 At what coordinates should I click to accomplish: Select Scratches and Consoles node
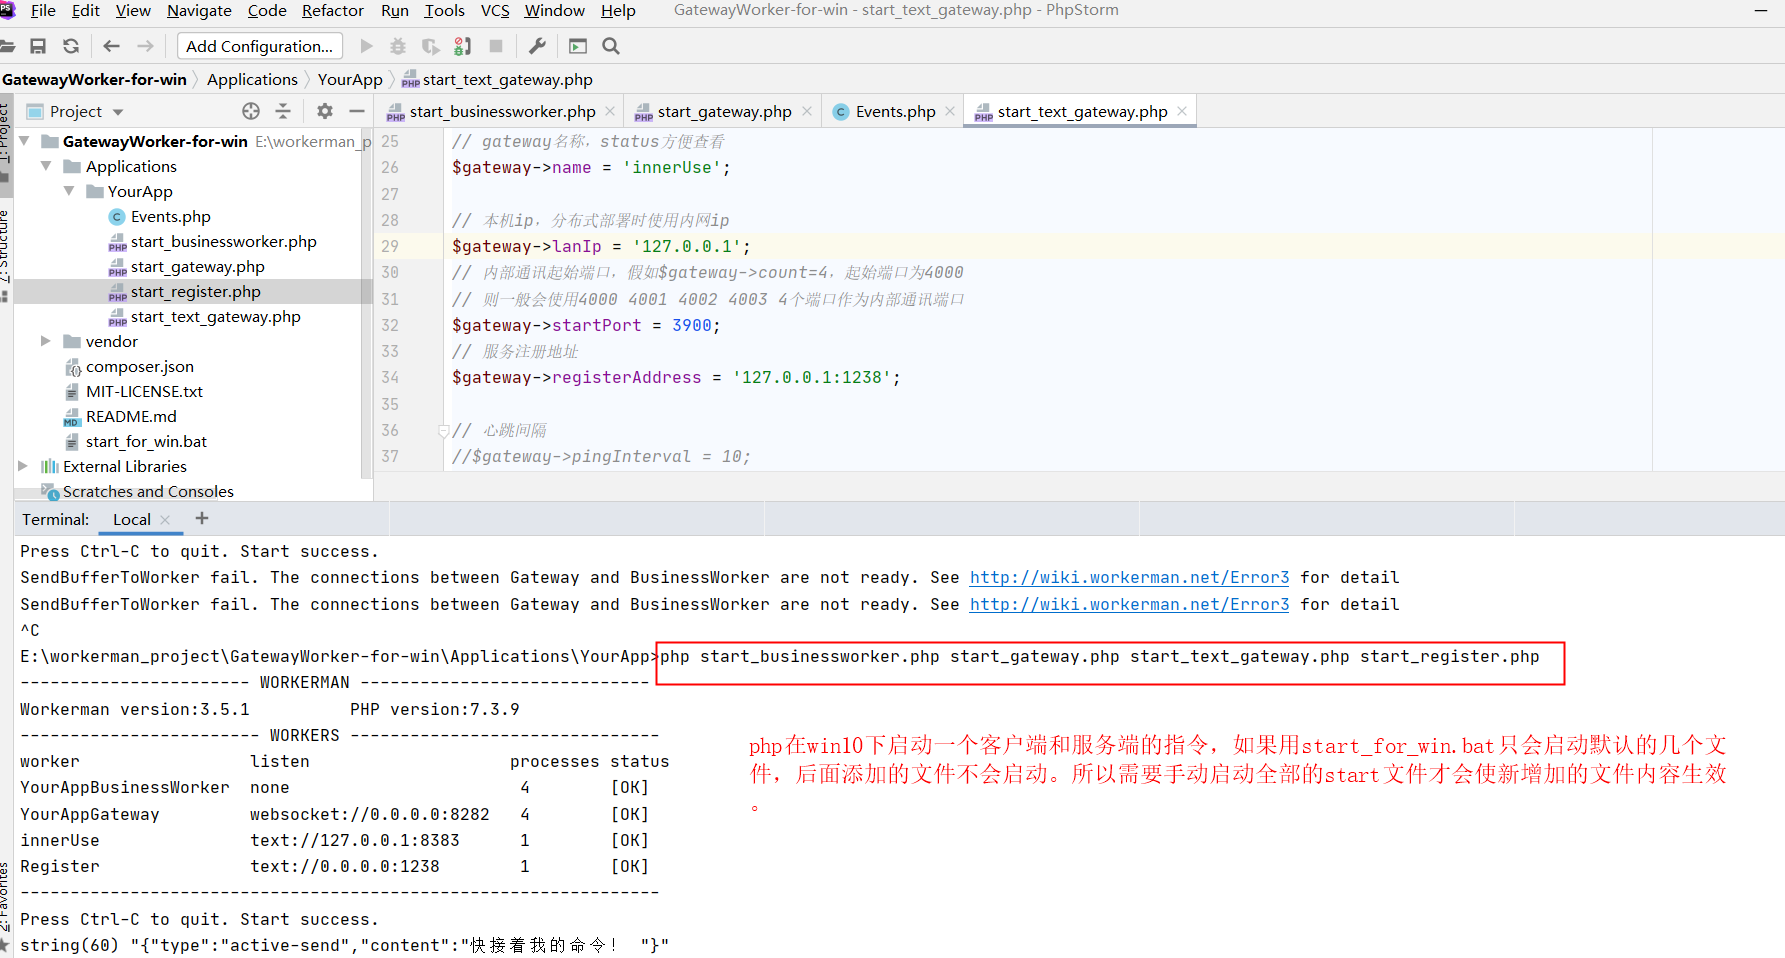pos(148,491)
